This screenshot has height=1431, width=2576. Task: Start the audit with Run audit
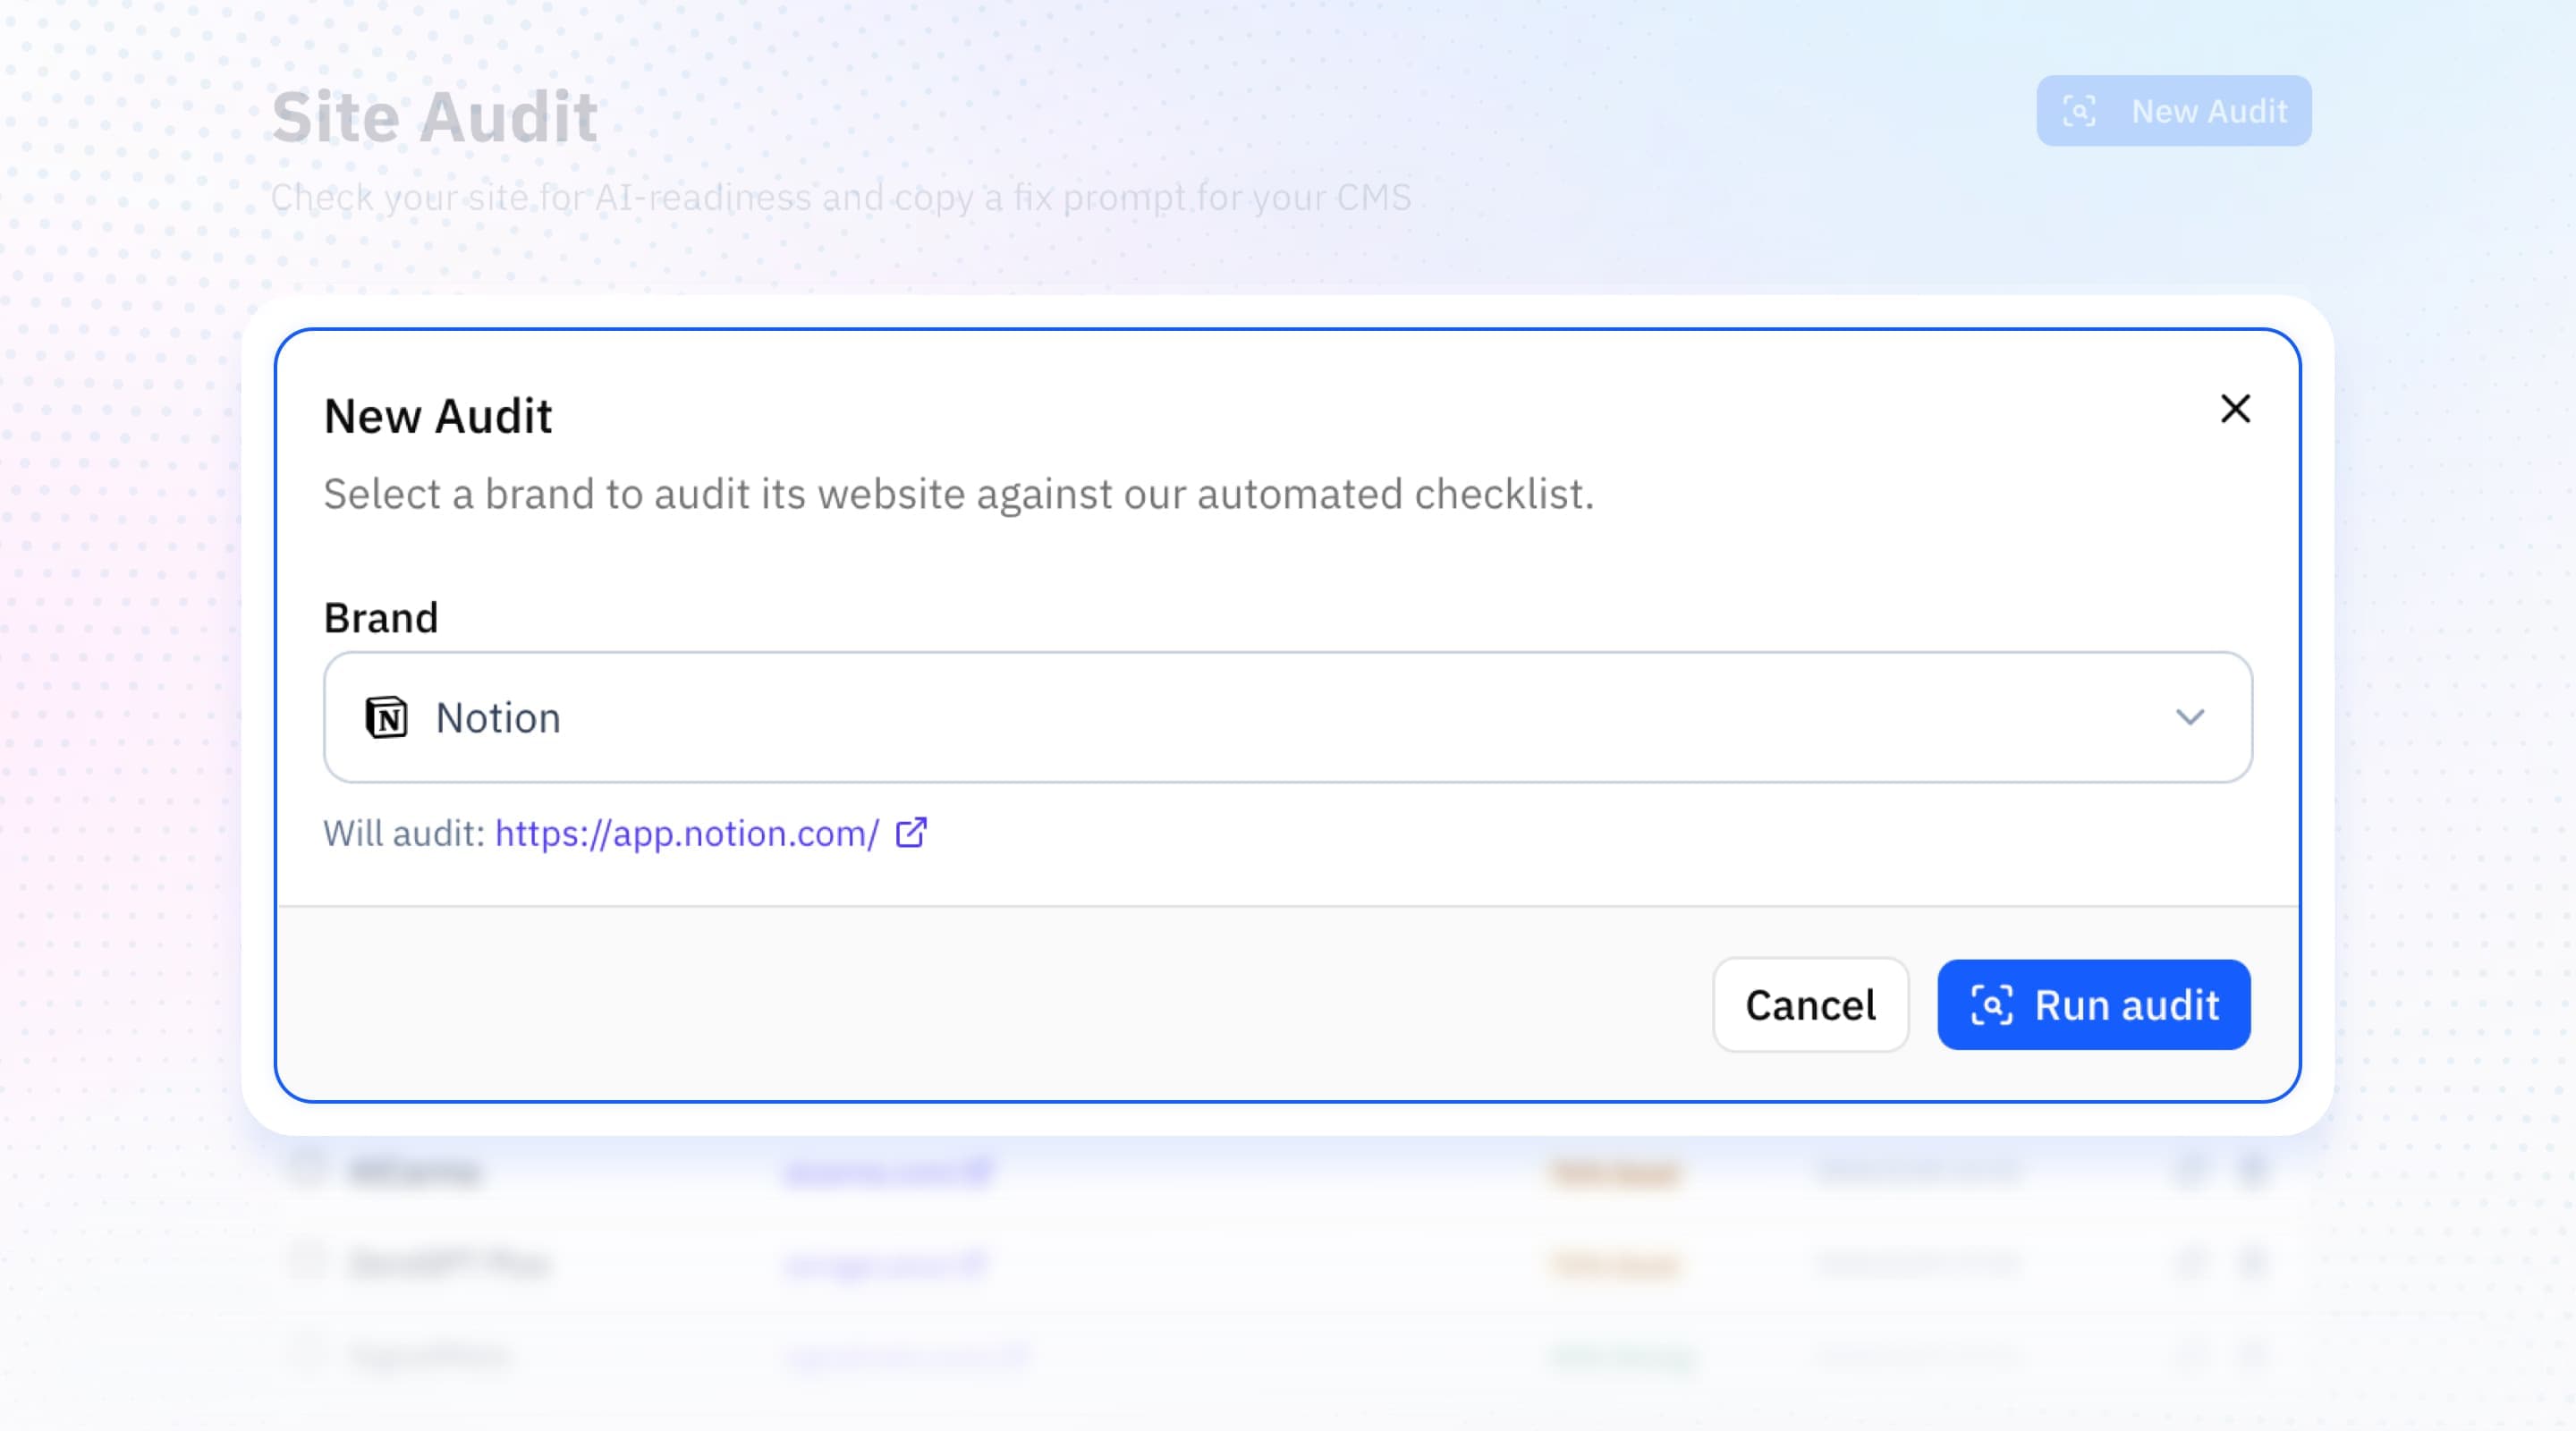[x=2094, y=1004]
